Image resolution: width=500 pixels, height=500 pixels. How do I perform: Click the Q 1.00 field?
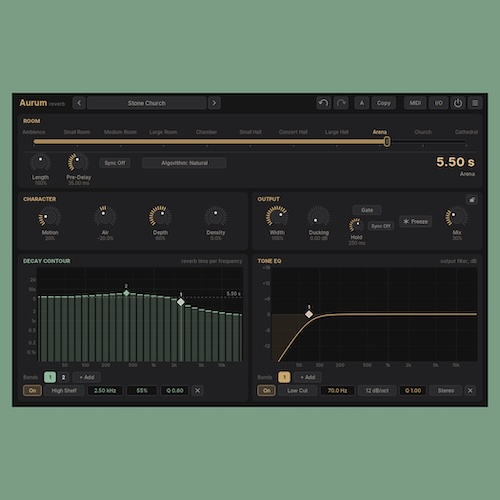[413, 390]
